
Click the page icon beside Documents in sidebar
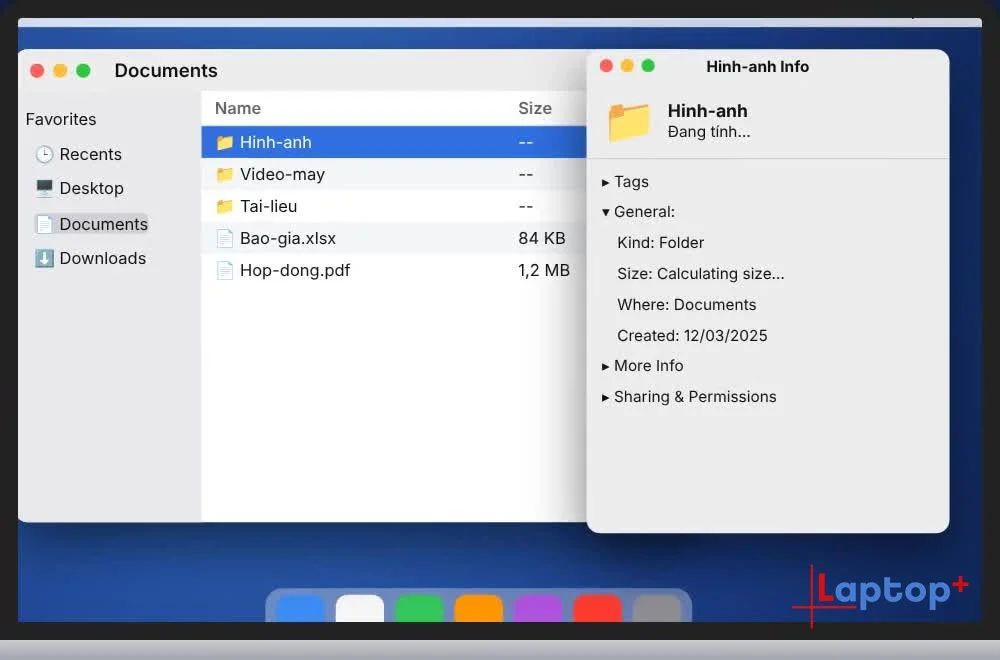coord(44,224)
